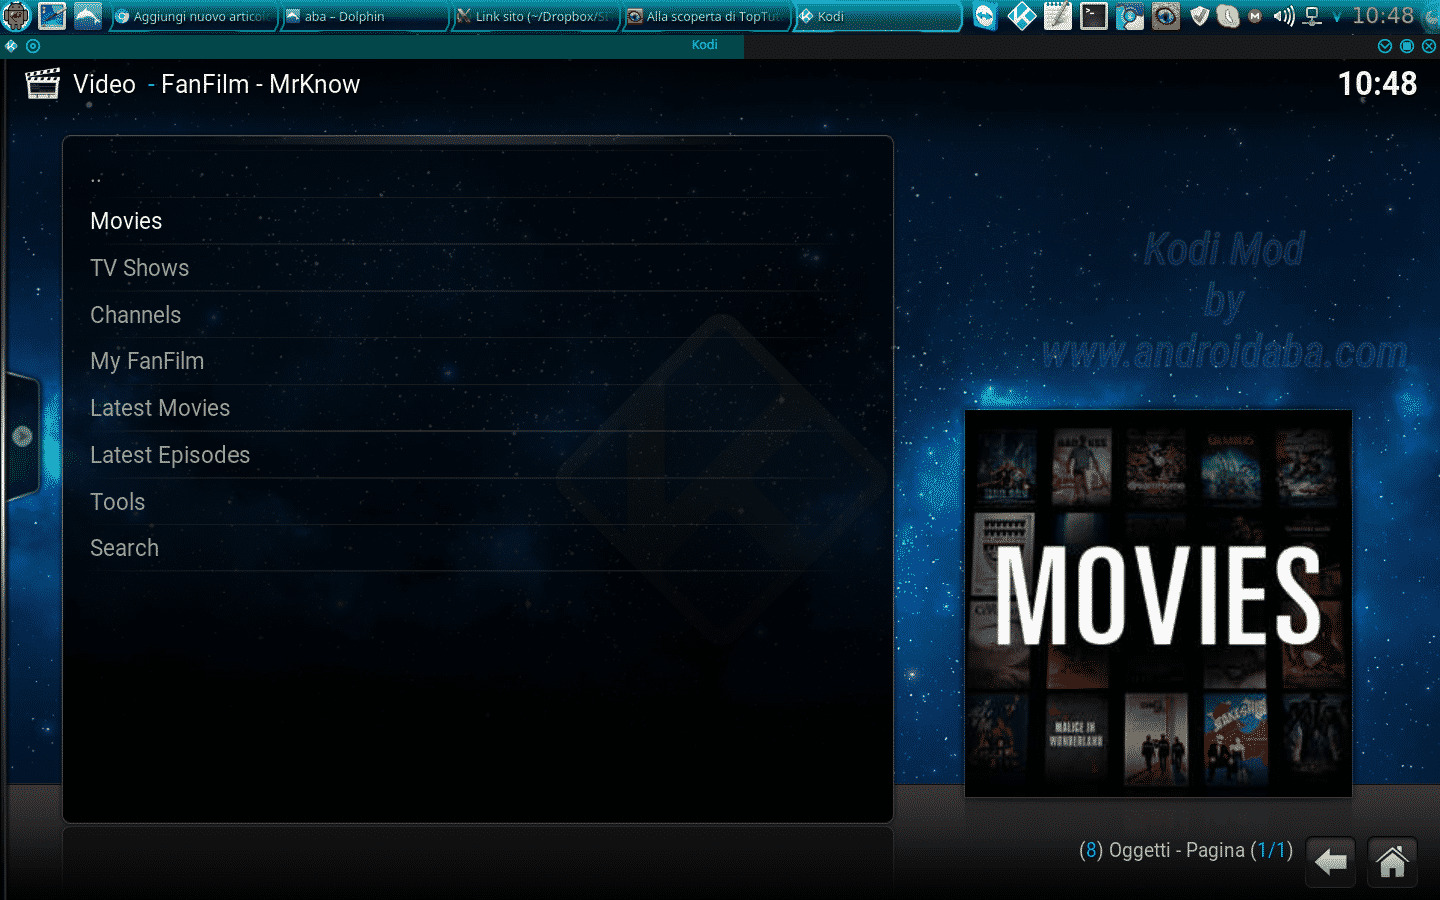Screen dimensions: 1440x900
Task: Open the MEGA sync tray icon
Action: coord(1255,16)
